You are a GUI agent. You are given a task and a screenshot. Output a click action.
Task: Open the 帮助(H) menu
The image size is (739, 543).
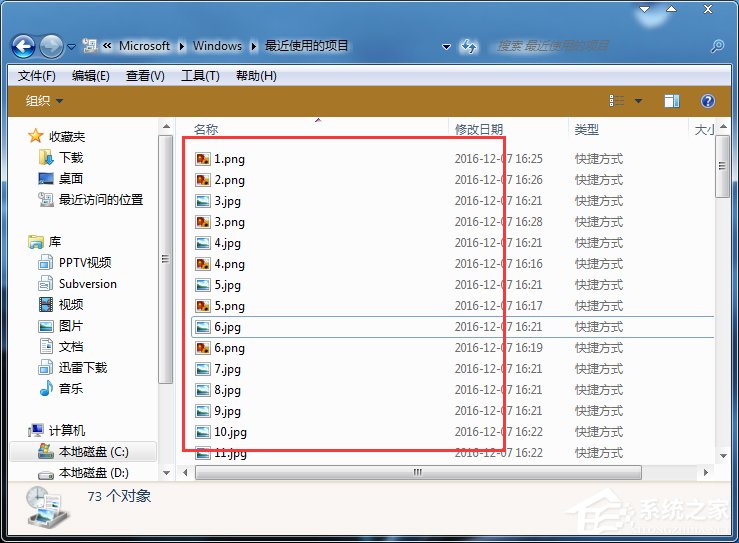coord(256,76)
